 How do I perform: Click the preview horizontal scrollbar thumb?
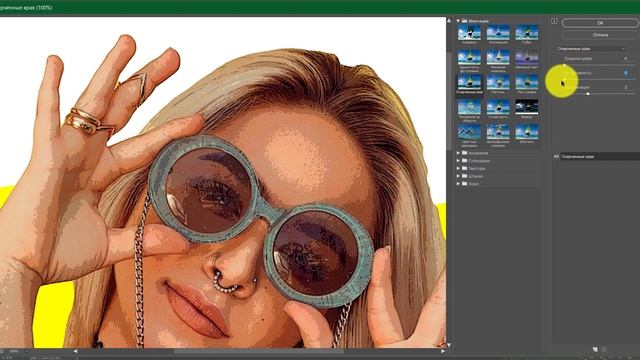[259, 351]
